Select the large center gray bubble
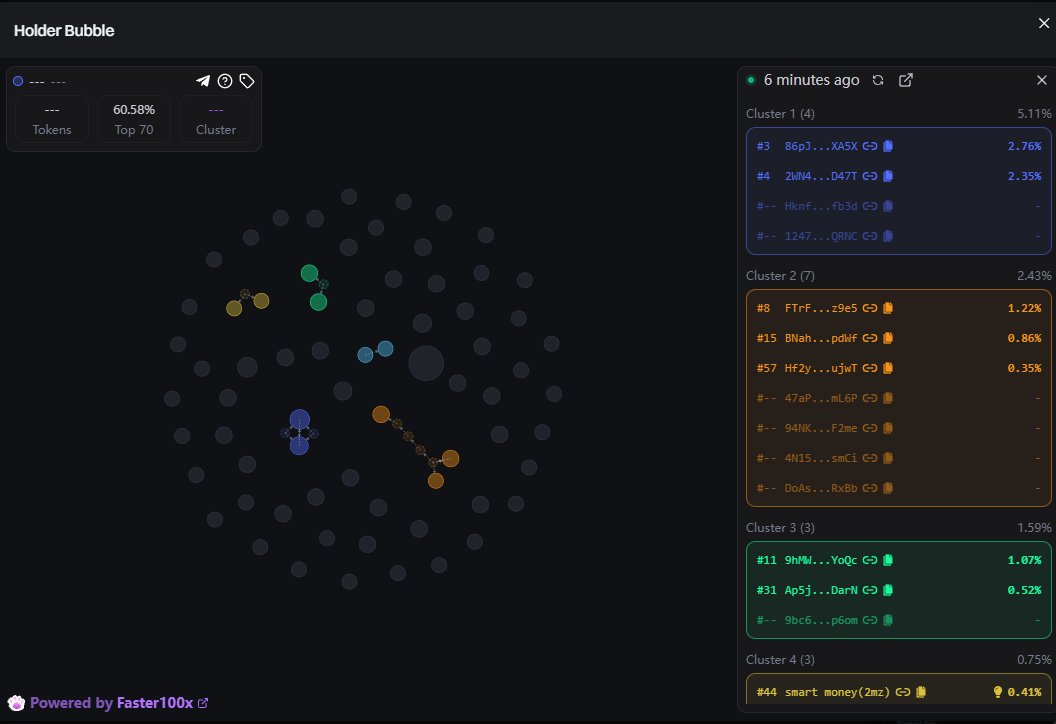Screen dimensions: 1056x724 click(426, 363)
